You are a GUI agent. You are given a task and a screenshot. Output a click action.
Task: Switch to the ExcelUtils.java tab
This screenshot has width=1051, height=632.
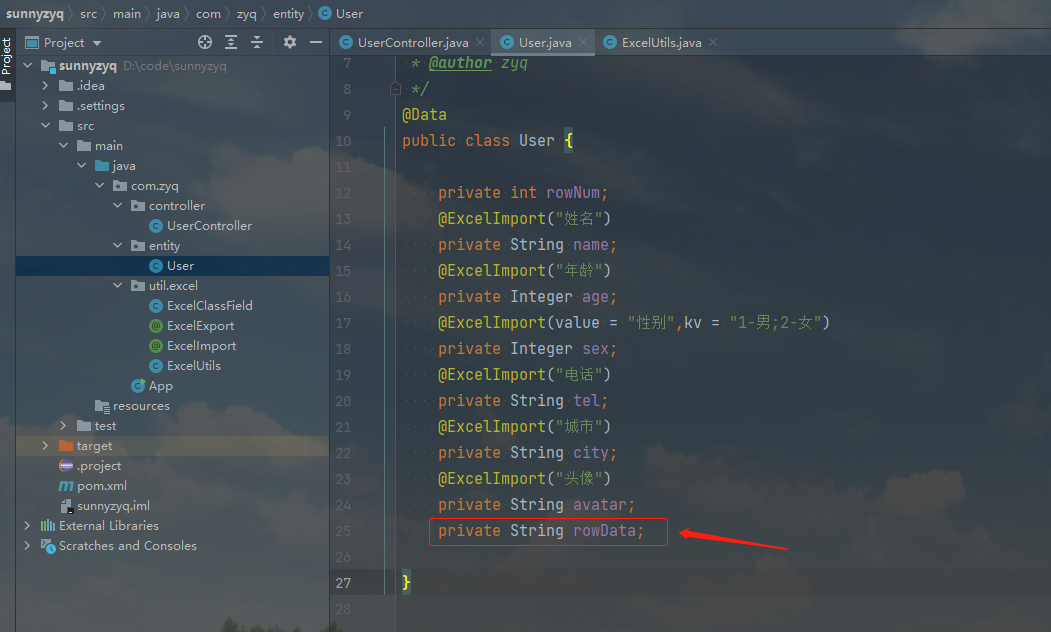coord(660,43)
